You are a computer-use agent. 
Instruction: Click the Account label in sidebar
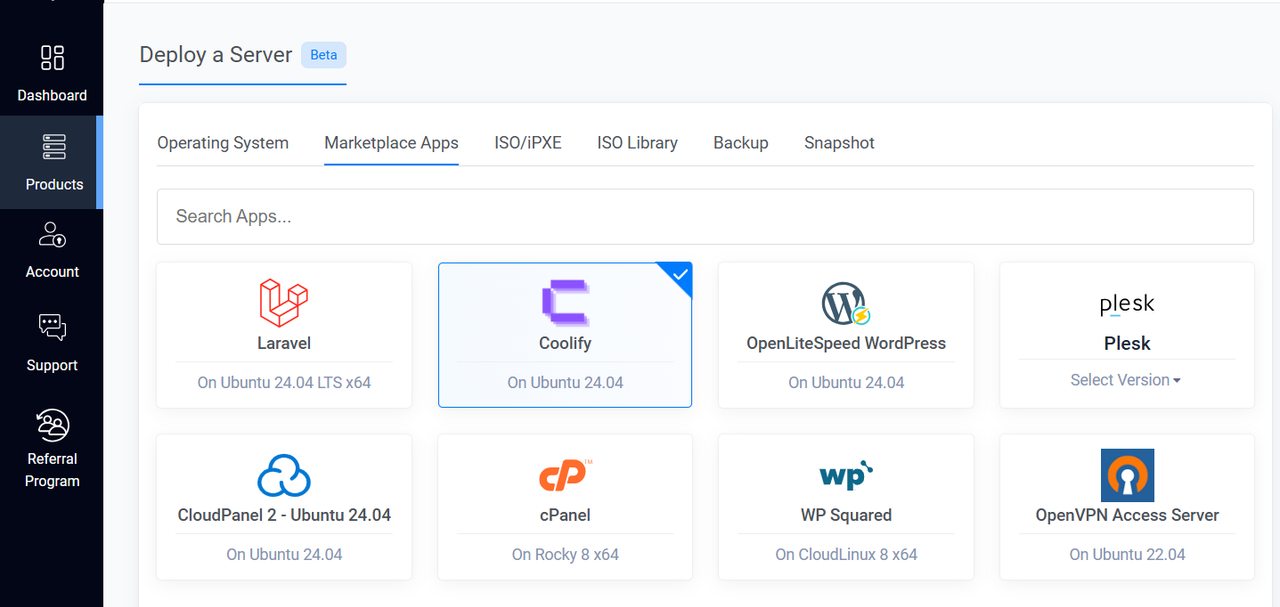(x=52, y=272)
